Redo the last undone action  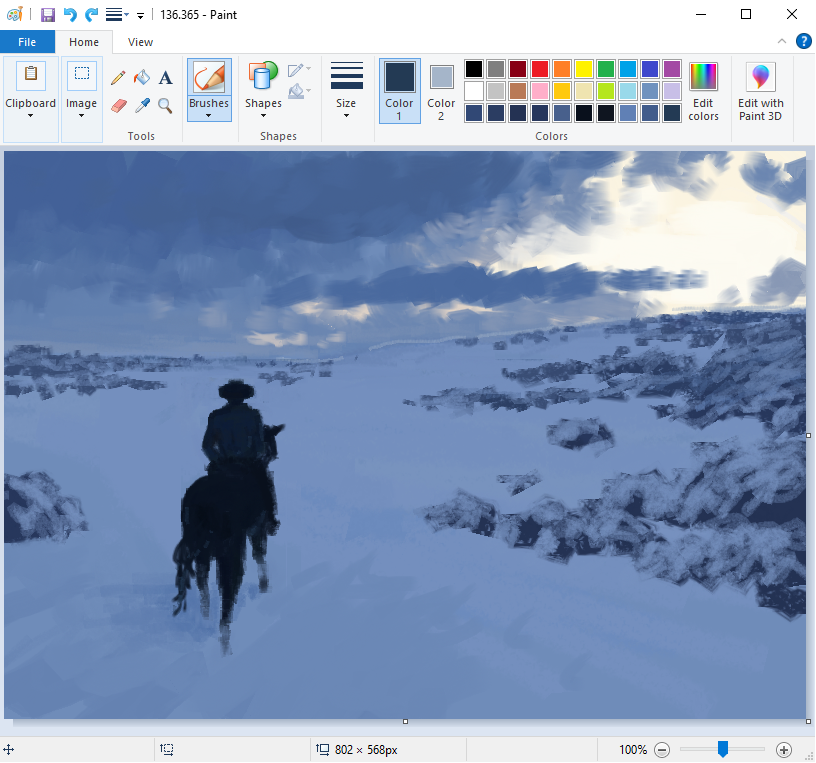point(92,15)
